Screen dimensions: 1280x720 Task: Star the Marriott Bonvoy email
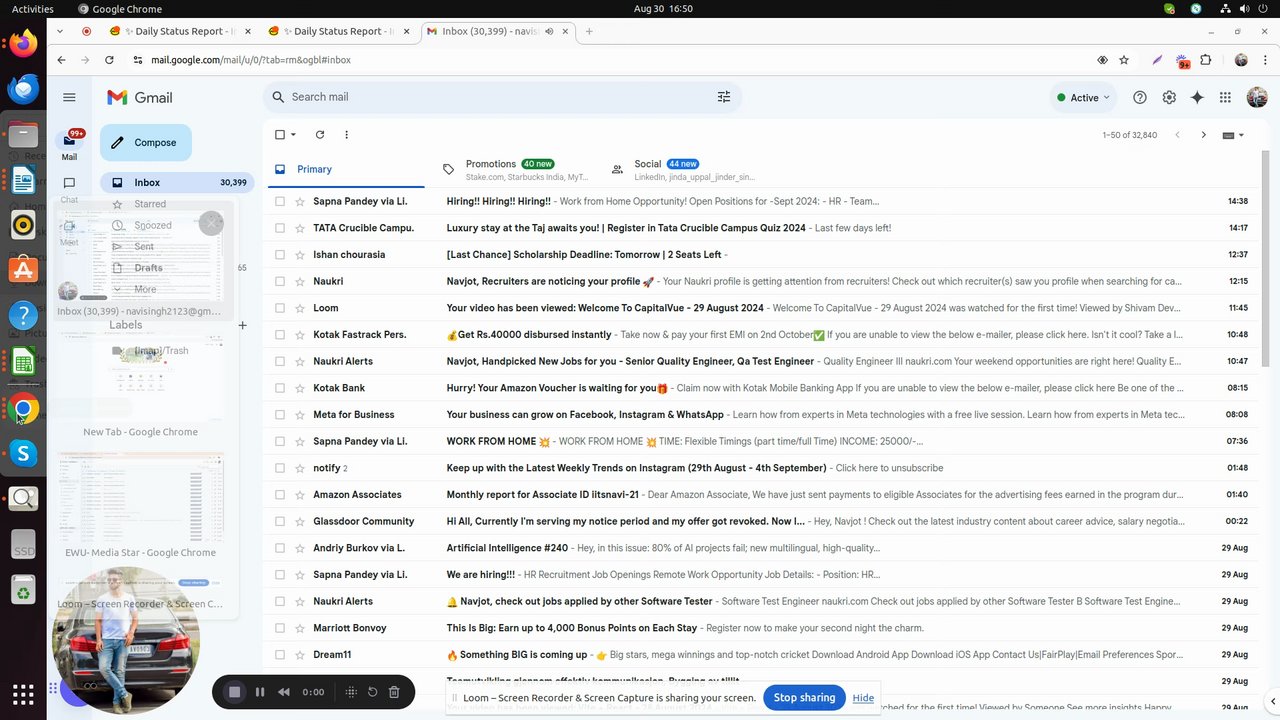pyautogui.click(x=300, y=628)
